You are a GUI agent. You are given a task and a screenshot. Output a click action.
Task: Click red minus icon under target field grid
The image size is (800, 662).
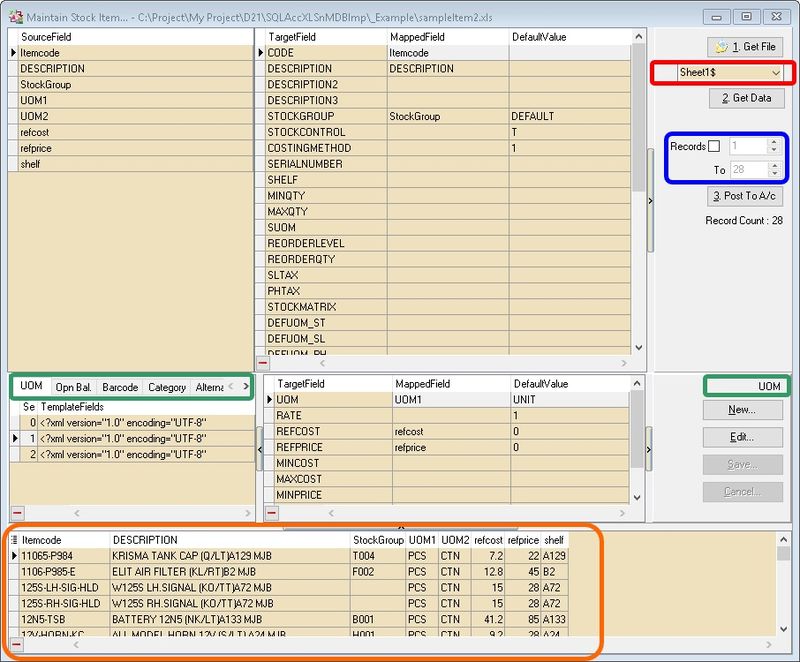click(263, 364)
